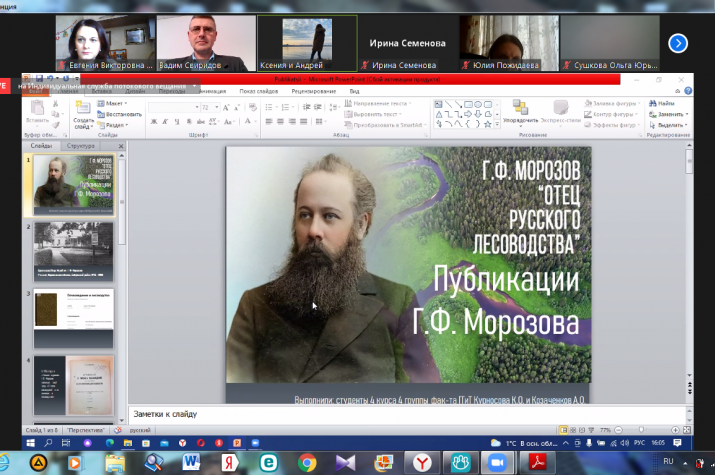Click the Заметки к слайду notes field

407,414
